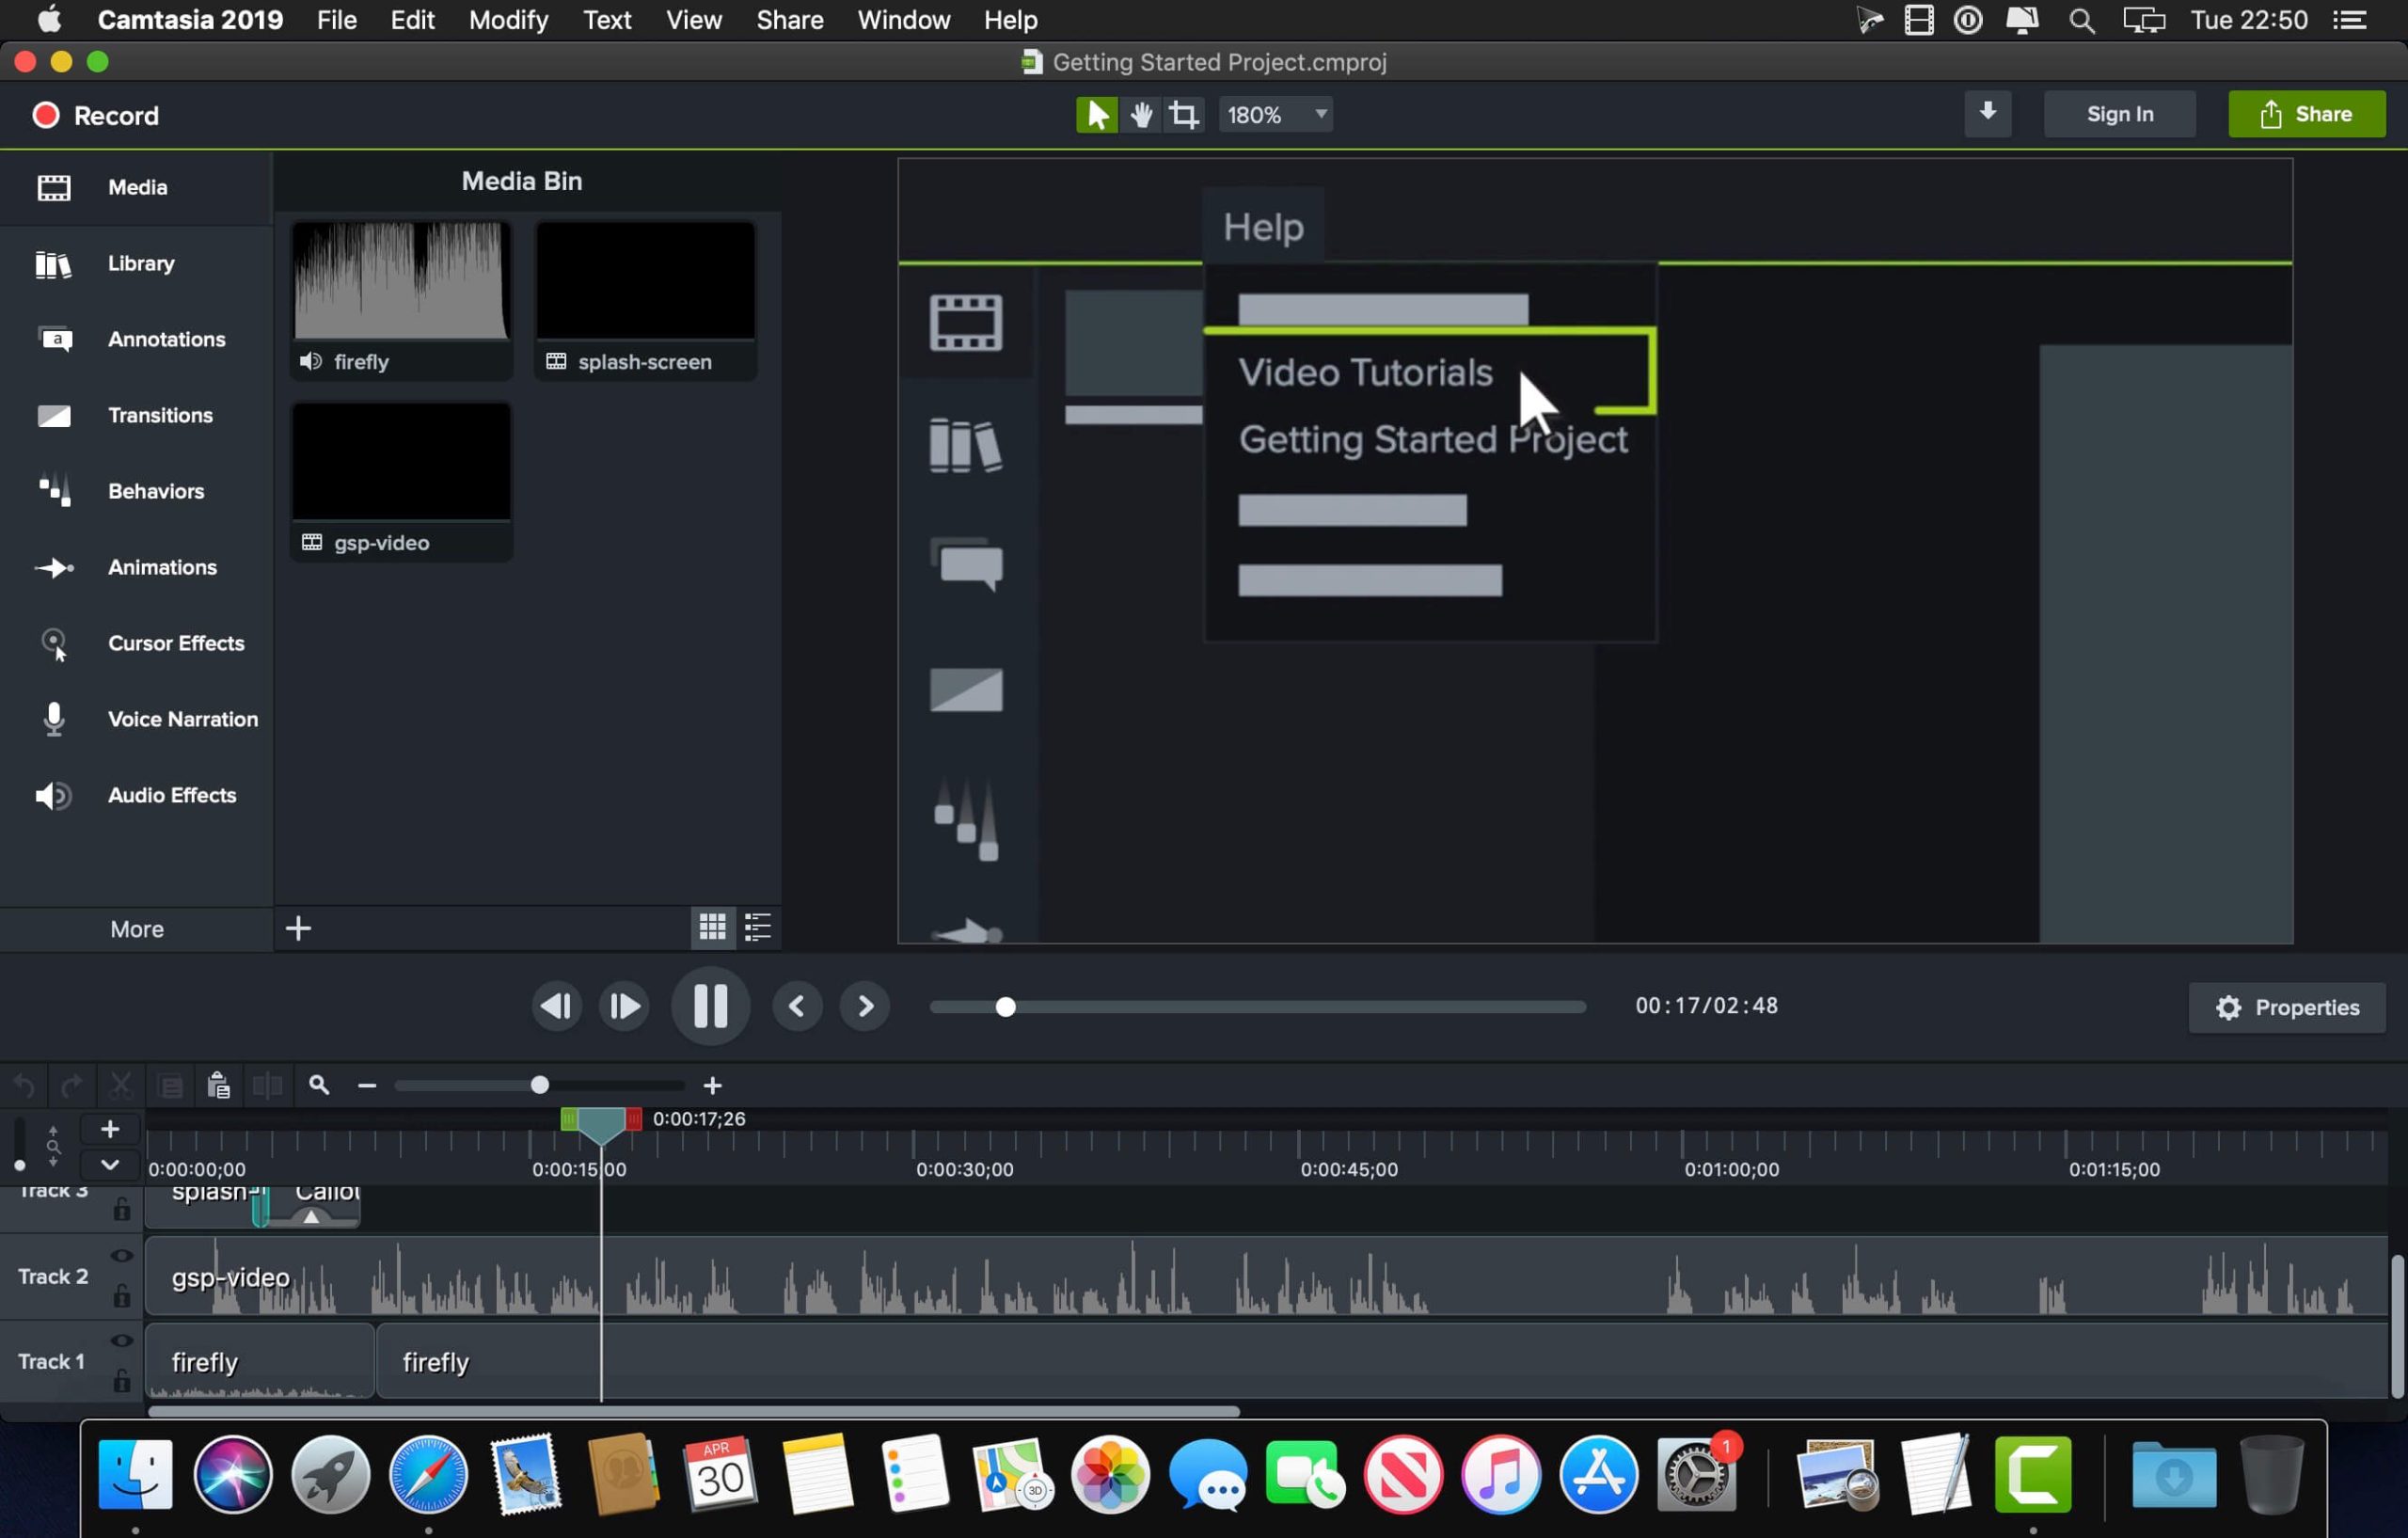Adjust the timeline zoom slider
The width and height of the screenshot is (2408, 1538).
tap(538, 1084)
